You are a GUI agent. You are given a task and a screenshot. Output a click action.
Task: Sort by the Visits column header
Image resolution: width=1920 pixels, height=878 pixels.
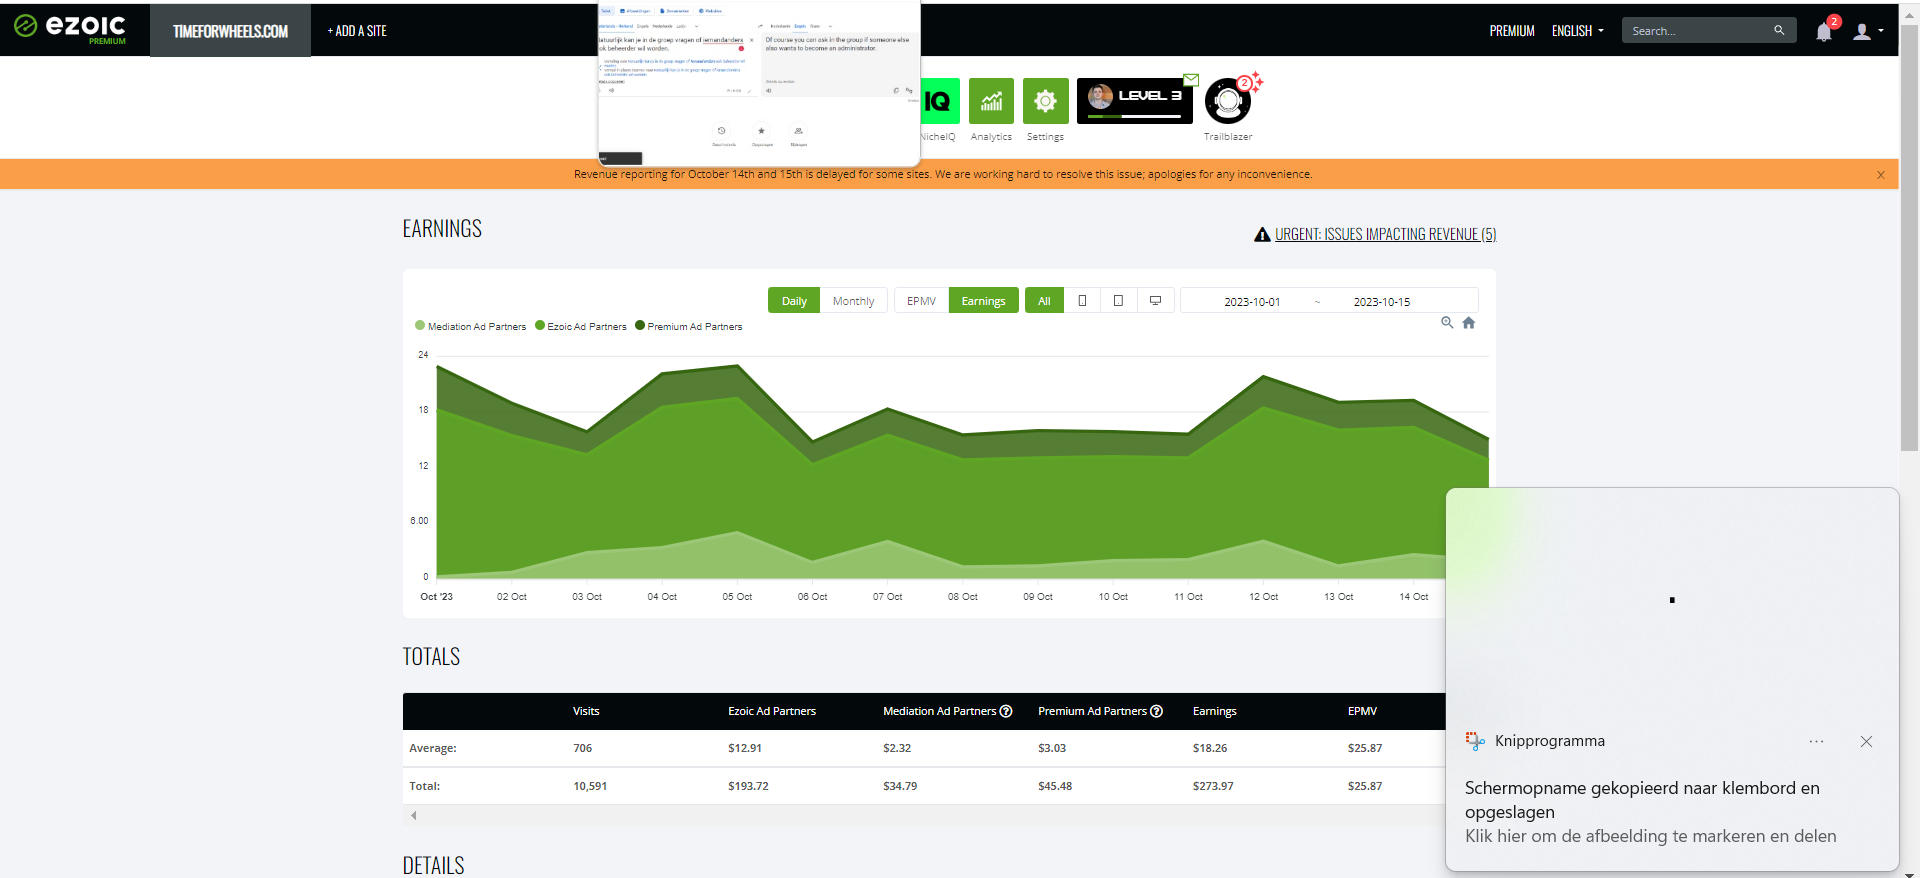(x=586, y=711)
